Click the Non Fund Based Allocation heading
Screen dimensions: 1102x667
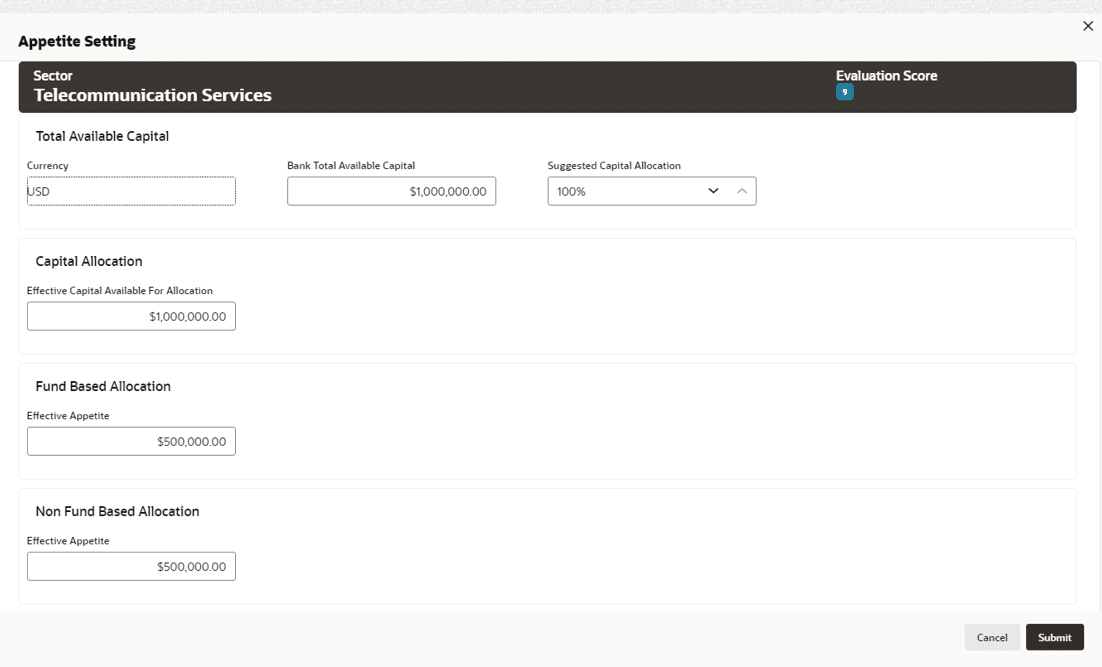coord(117,512)
